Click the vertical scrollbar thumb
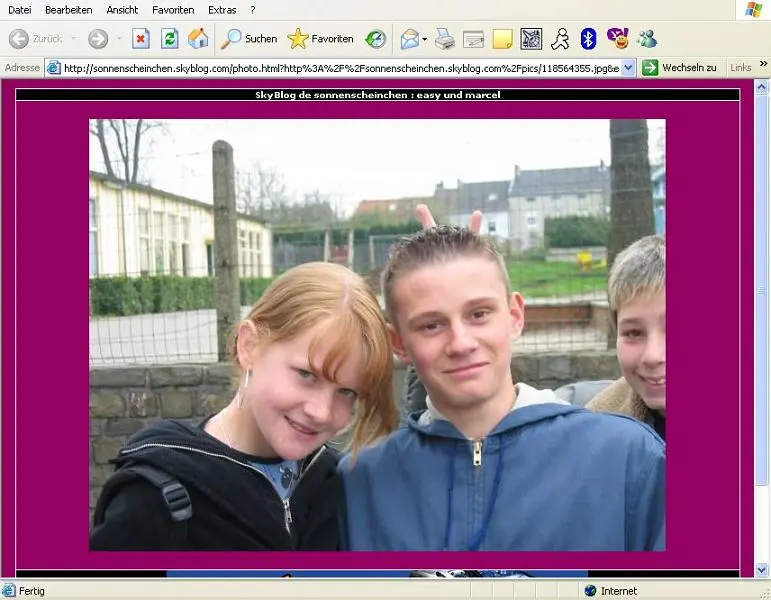This screenshot has width=771, height=600. [762, 290]
